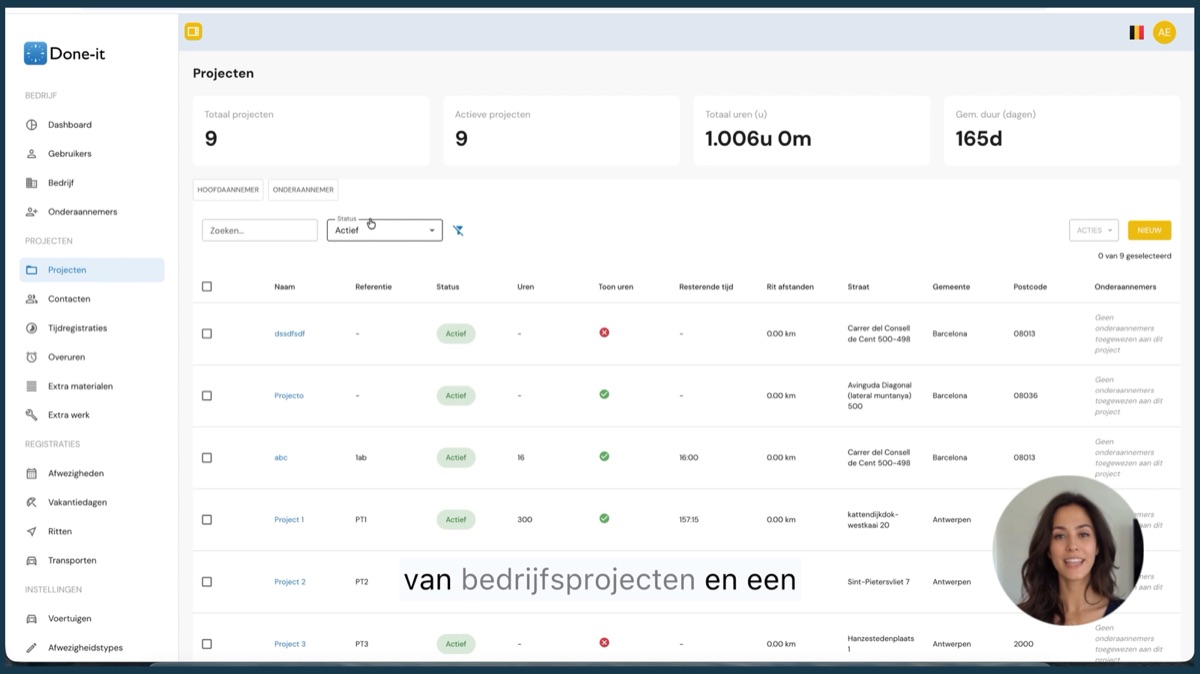1200x674 pixels.
Task: Select the Hoofdaannemer tab
Action: pyautogui.click(x=229, y=190)
